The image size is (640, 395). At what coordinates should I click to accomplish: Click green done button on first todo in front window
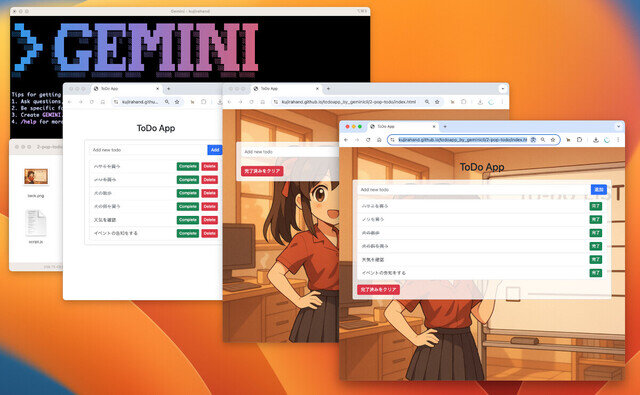tap(596, 206)
